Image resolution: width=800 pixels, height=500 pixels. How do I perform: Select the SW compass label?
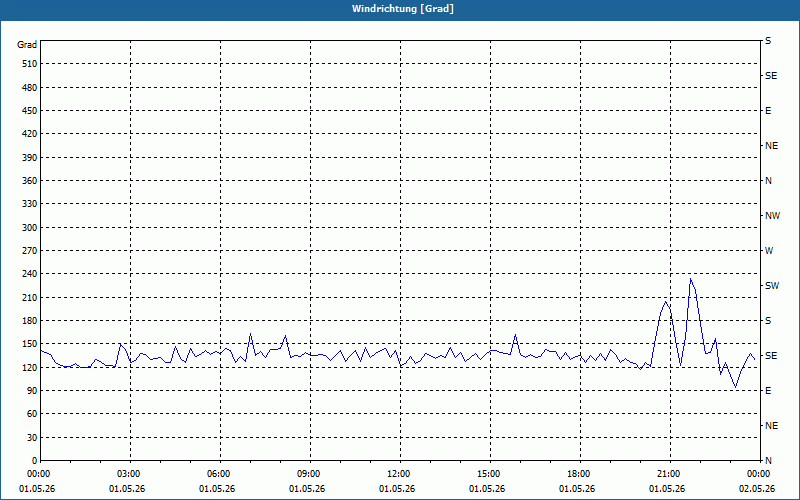[x=772, y=286]
